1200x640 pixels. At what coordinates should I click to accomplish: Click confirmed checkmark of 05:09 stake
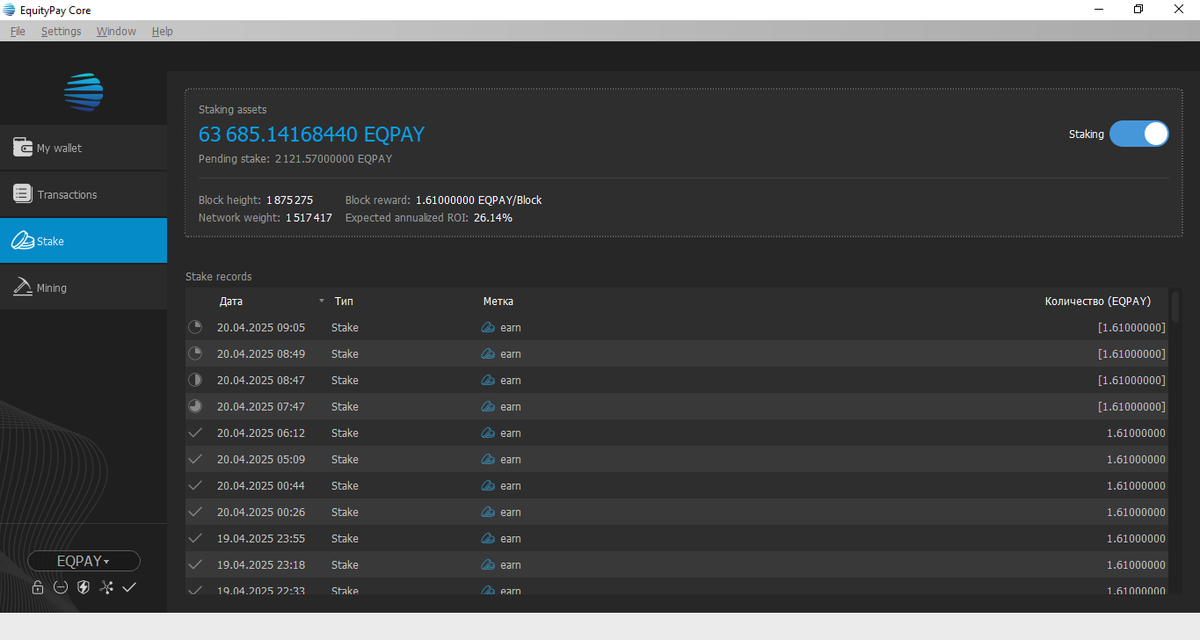tap(195, 459)
